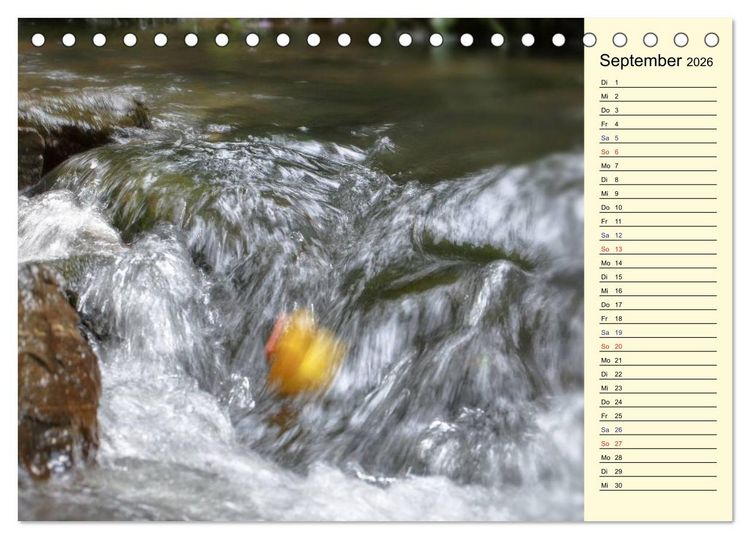The height and width of the screenshot is (539, 750).
Task: Click the last binding hole above the year
Action: (x=711, y=40)
